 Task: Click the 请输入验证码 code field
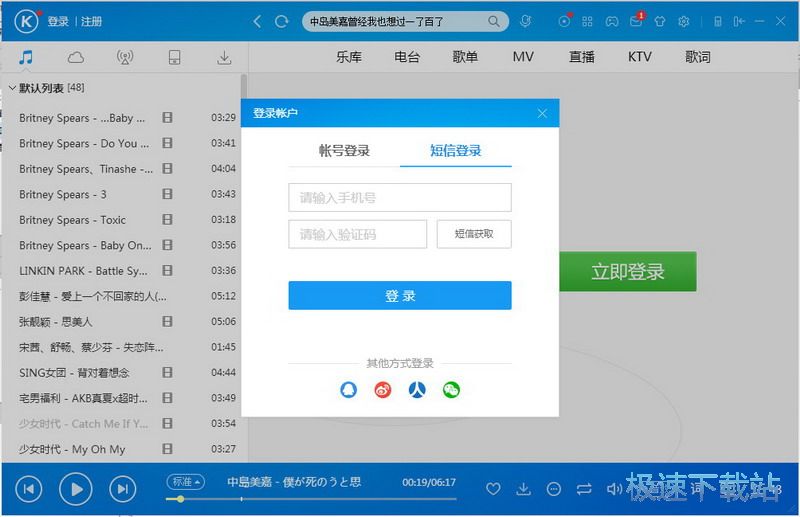click(358, 234)
